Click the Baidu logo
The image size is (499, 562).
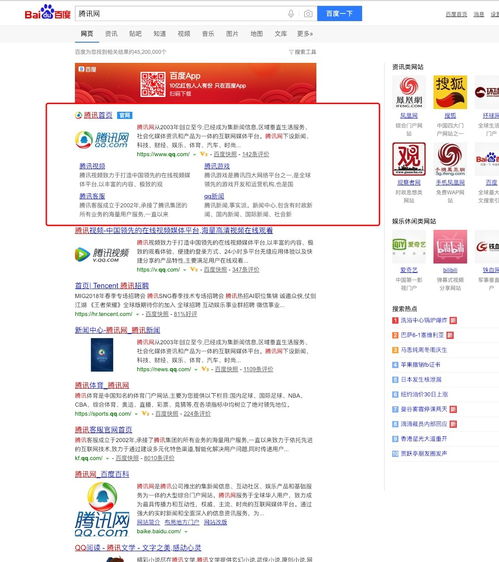[x=48, y=13]
